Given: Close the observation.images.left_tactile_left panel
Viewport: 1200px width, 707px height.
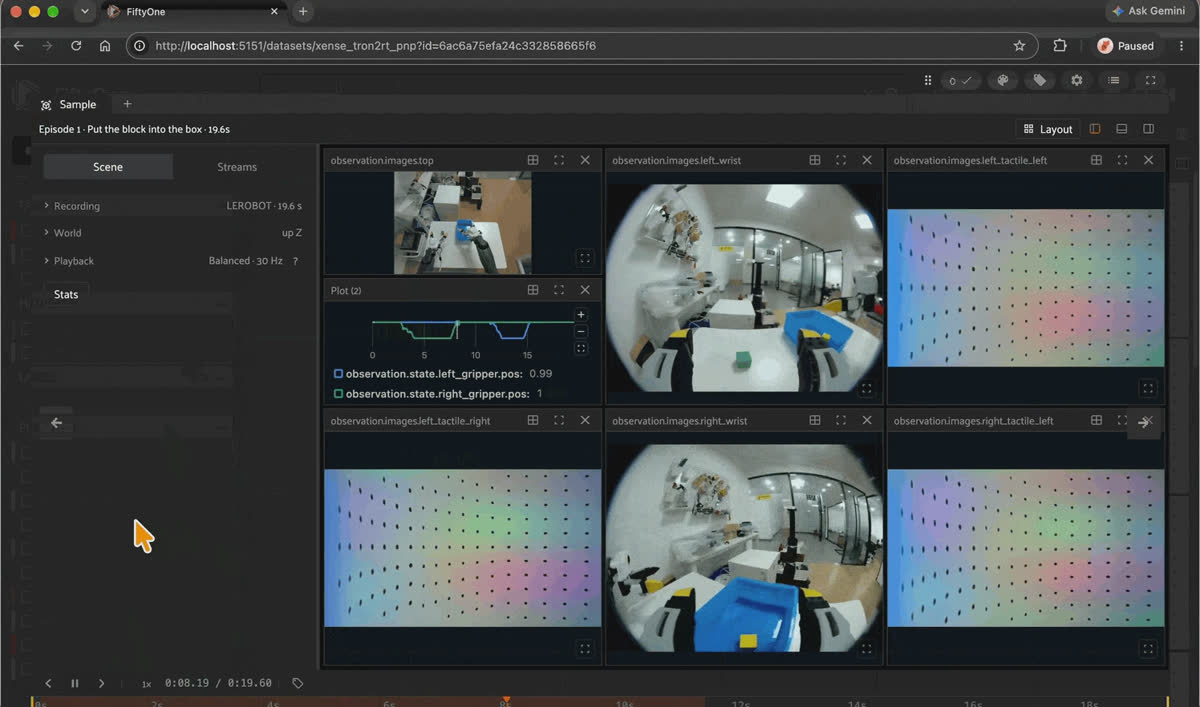Looking at the screenshot, I should 1149,160.
